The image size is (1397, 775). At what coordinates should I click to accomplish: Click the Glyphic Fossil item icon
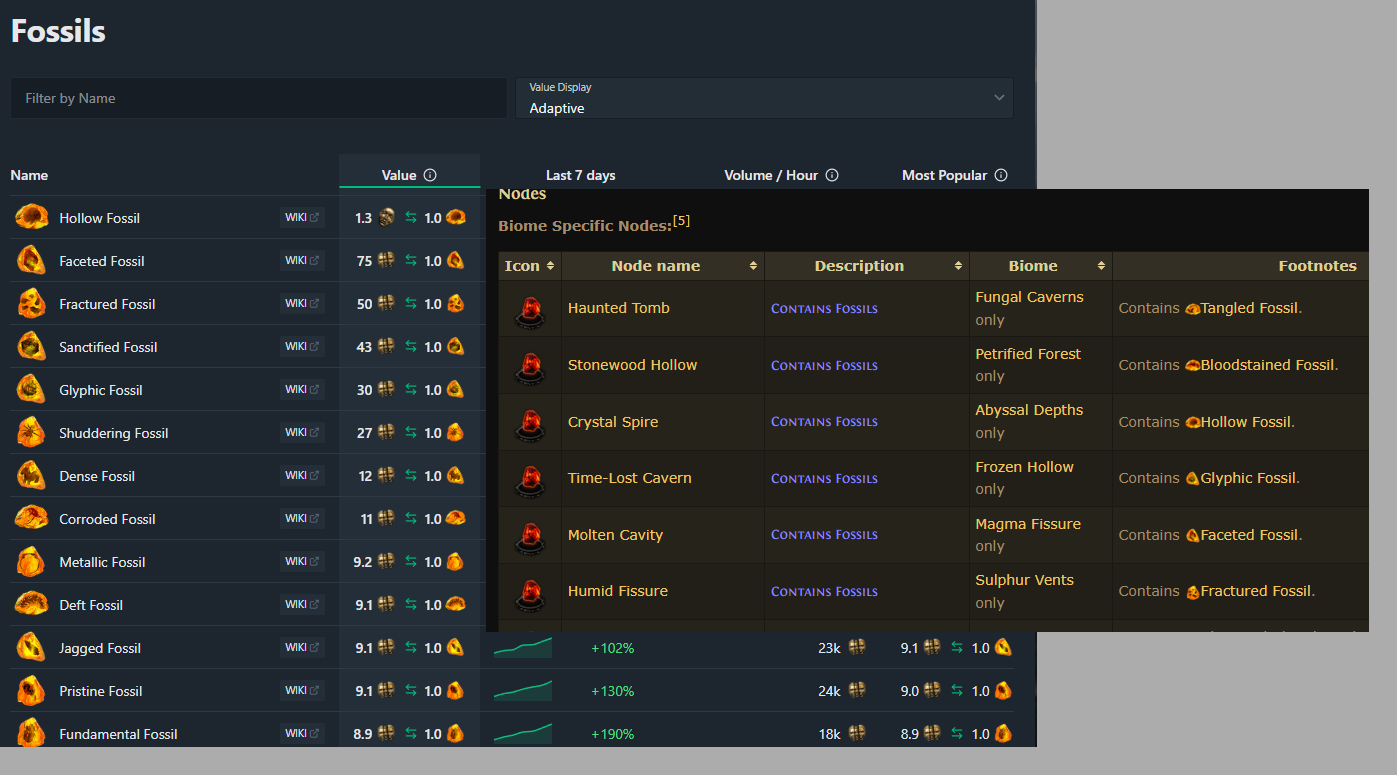[x=32, y=389]
